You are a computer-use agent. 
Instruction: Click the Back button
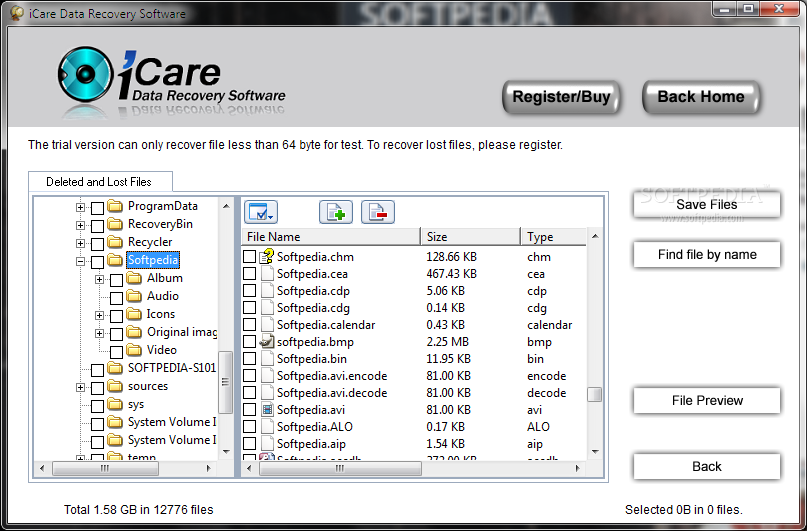point(707,466)
